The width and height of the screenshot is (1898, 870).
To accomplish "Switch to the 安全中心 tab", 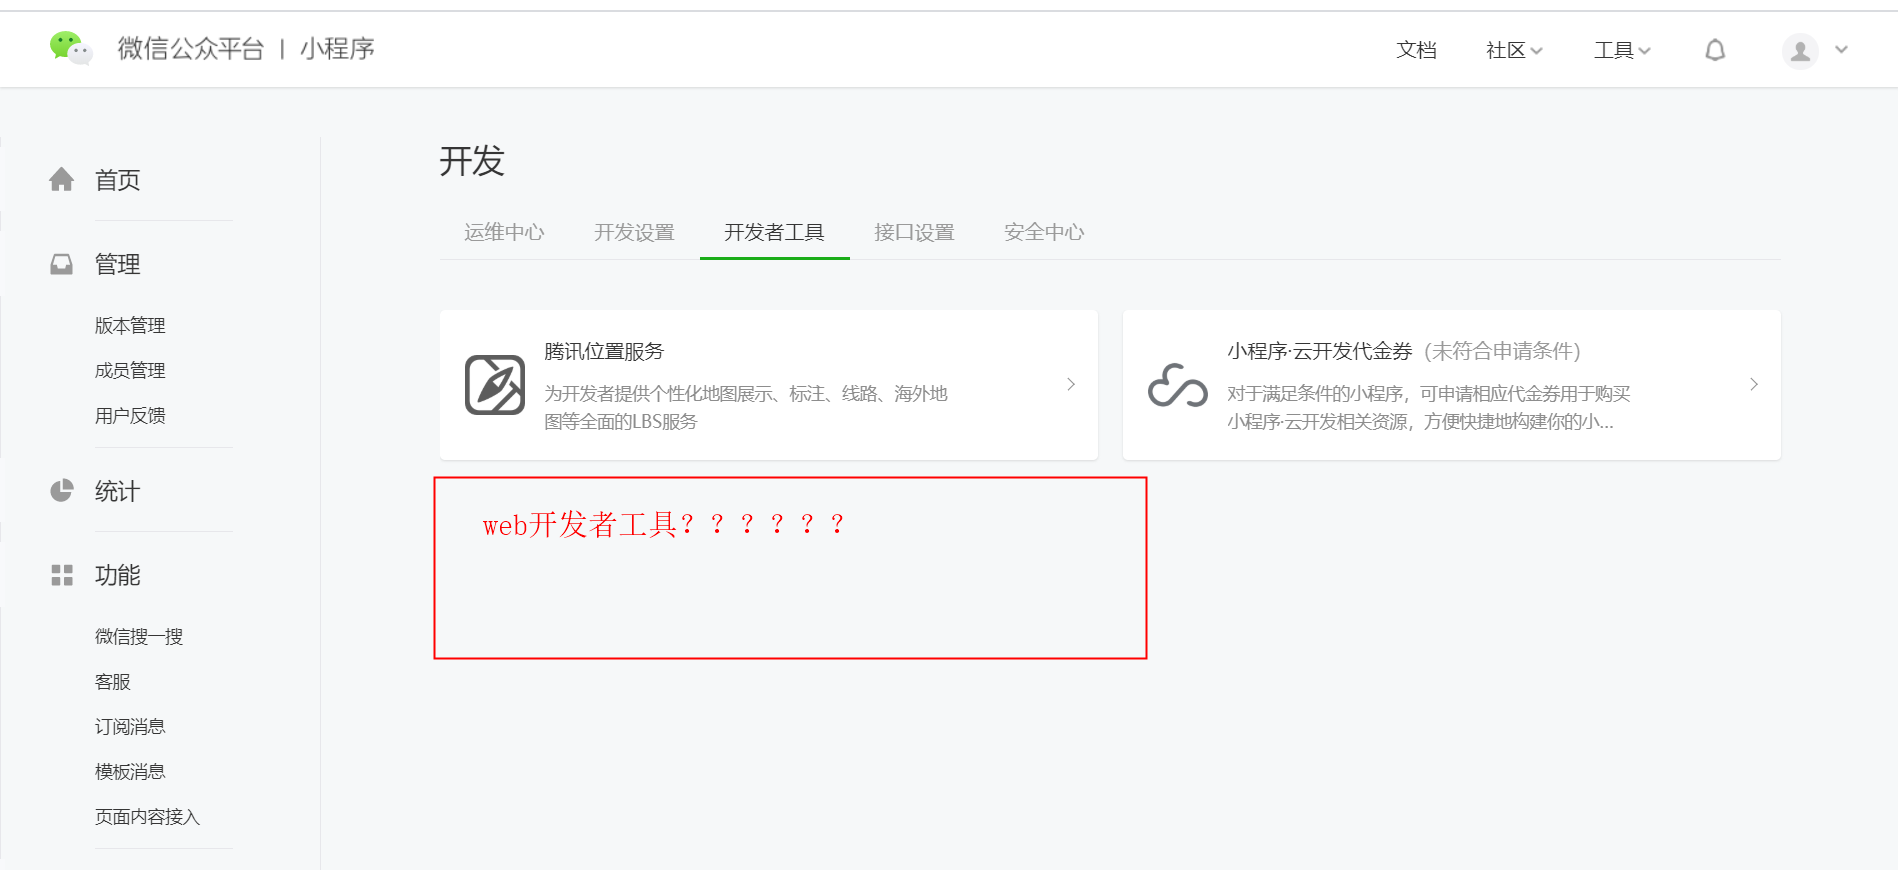I will tap(1044, 232).
